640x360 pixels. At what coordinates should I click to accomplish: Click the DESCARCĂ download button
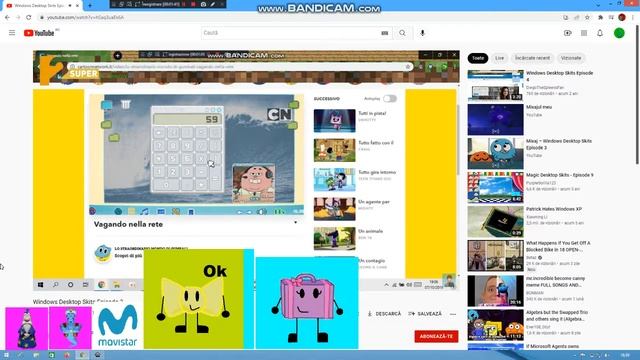click(x=384, y=314)
